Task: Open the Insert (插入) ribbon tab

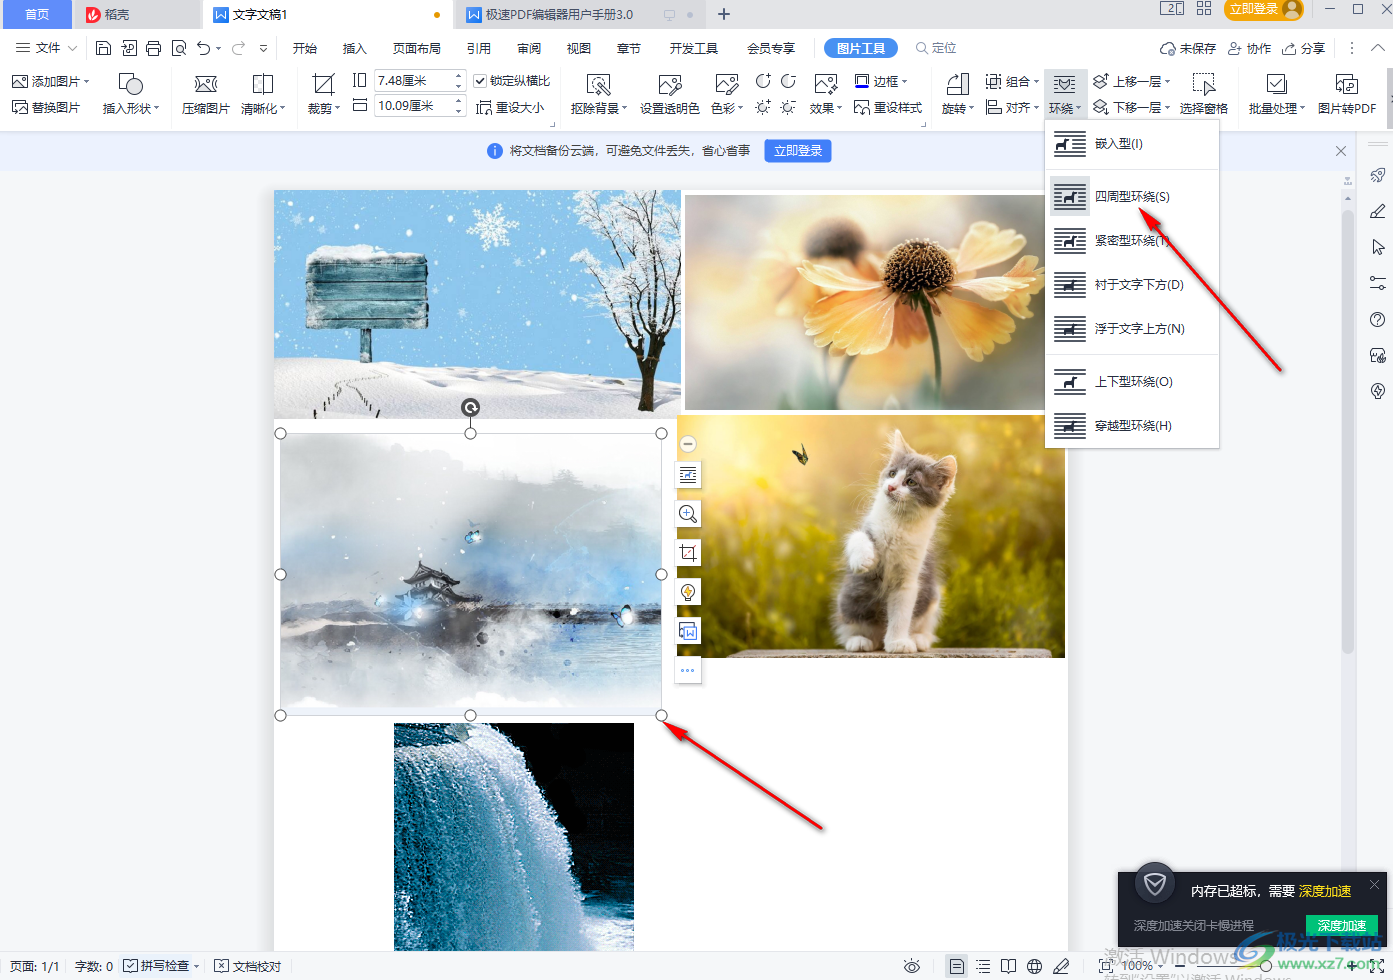Action: point(355,48)
